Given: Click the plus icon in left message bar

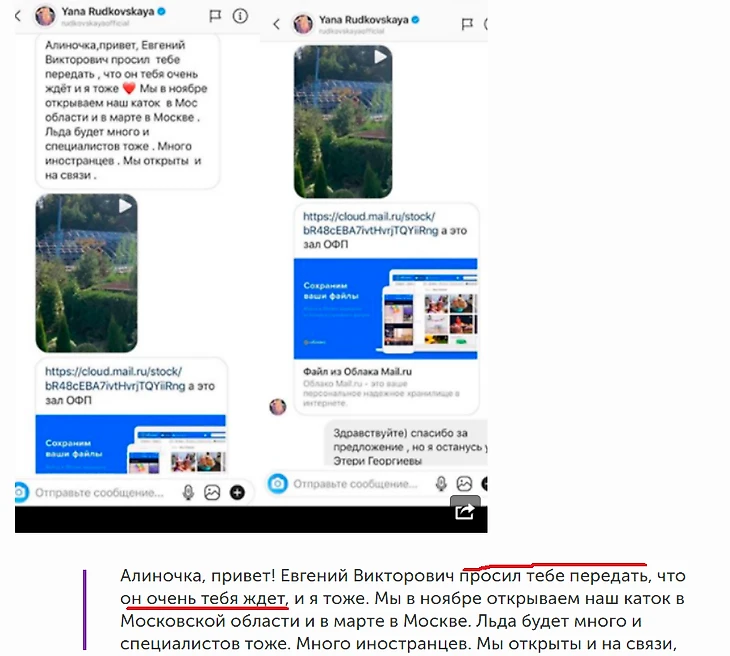Looking at the screenshot, I should (237, 493).
